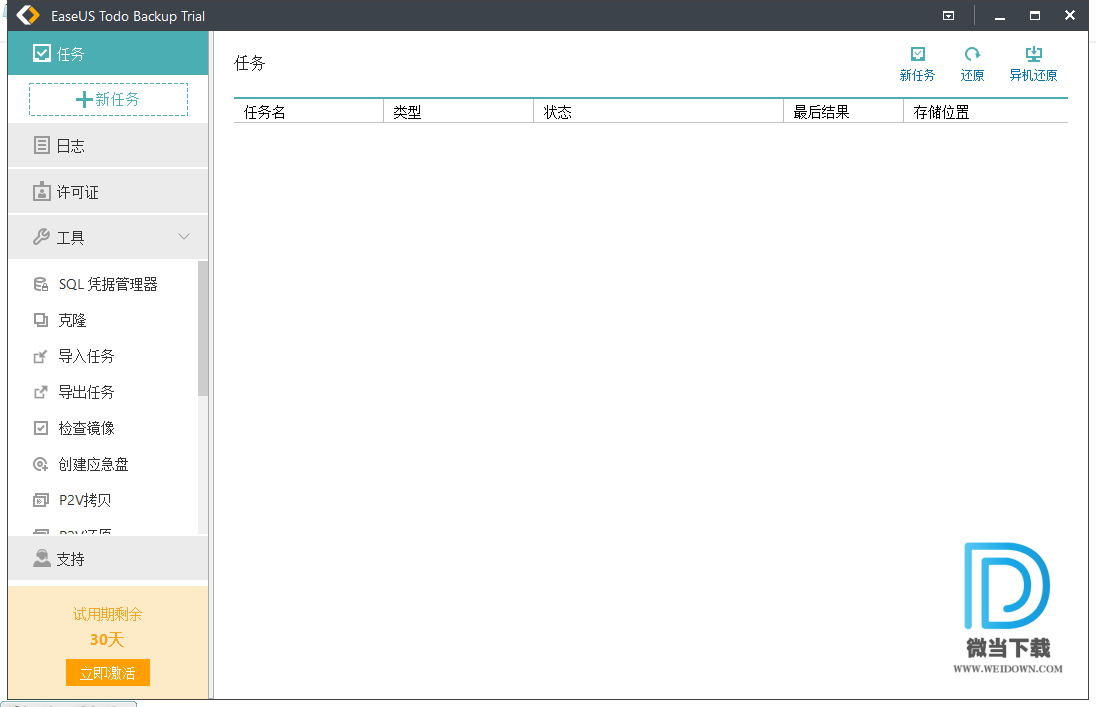The height and width of the screenshot is (707, 1096).
Task: Sort by 类型 column header
Action: tap(459, 112)
